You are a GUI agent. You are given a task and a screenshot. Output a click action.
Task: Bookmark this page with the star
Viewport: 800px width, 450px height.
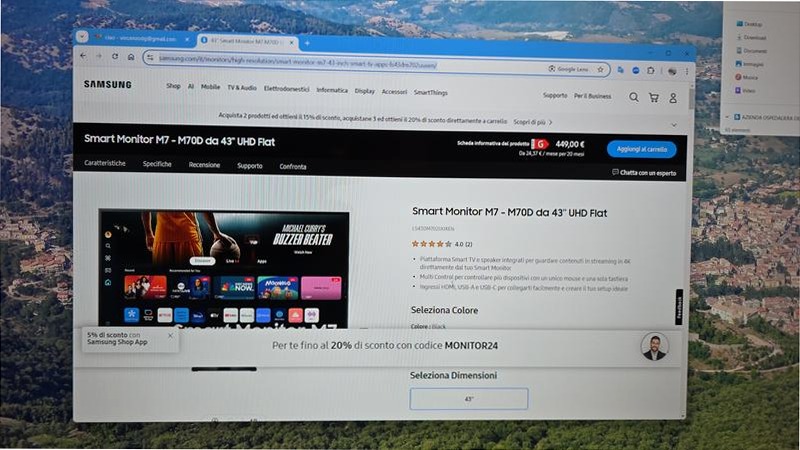click(x=601, y=69)
